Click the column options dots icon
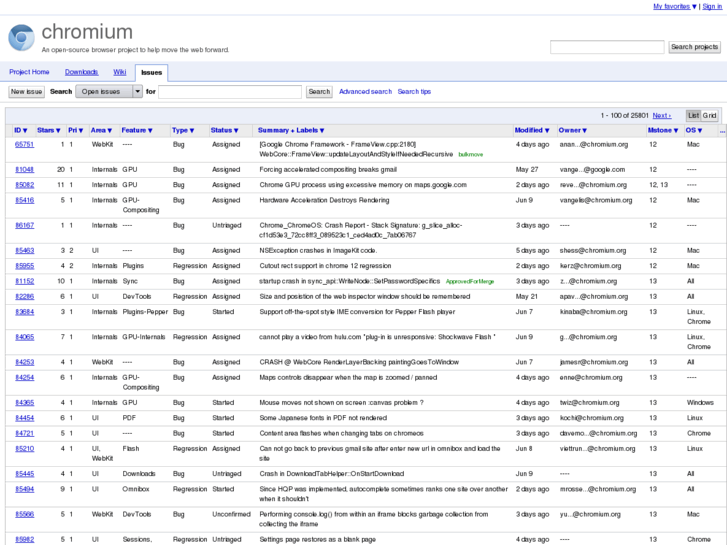This screenshot has height=545, width=727. click(722, 132)
